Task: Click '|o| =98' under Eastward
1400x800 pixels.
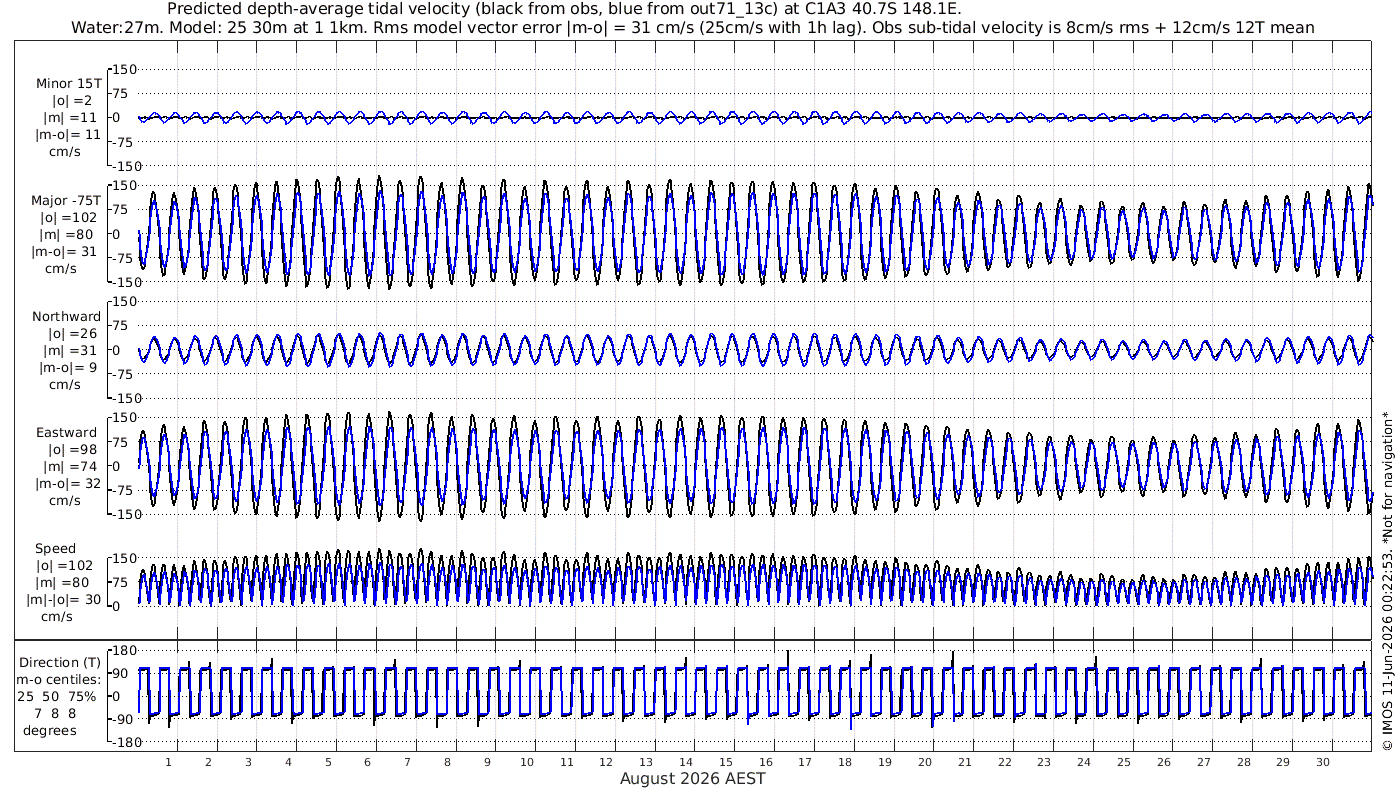Action: 72,450
